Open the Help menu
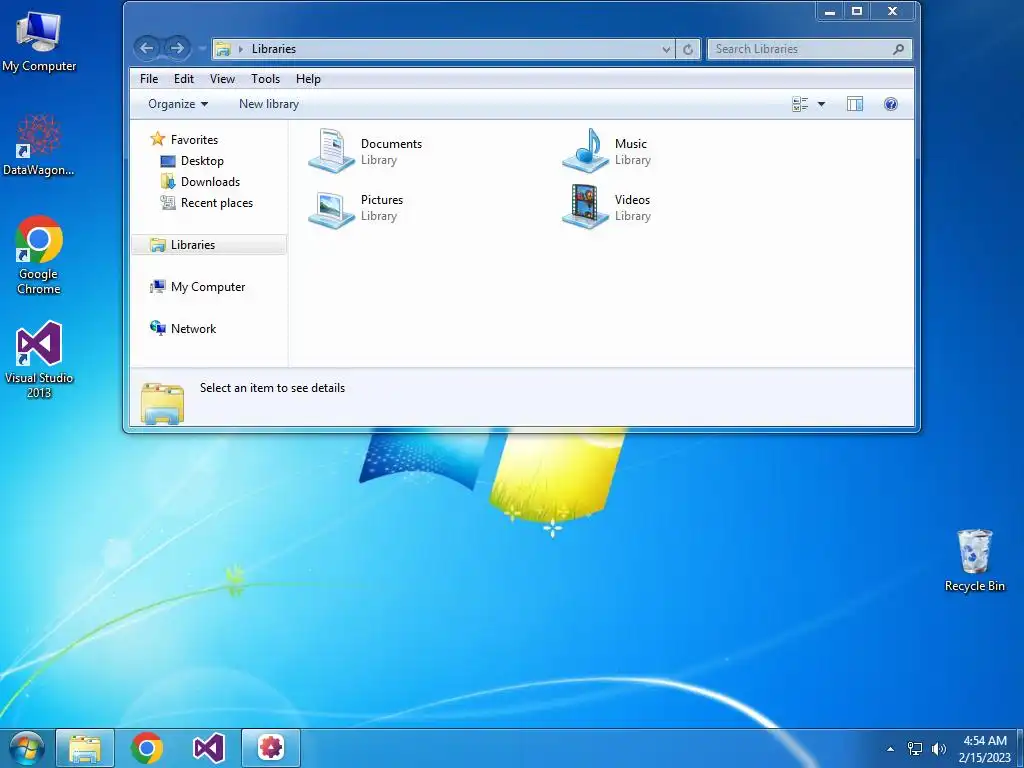The width and height of the screenshot is (1024, 768). 308,79
